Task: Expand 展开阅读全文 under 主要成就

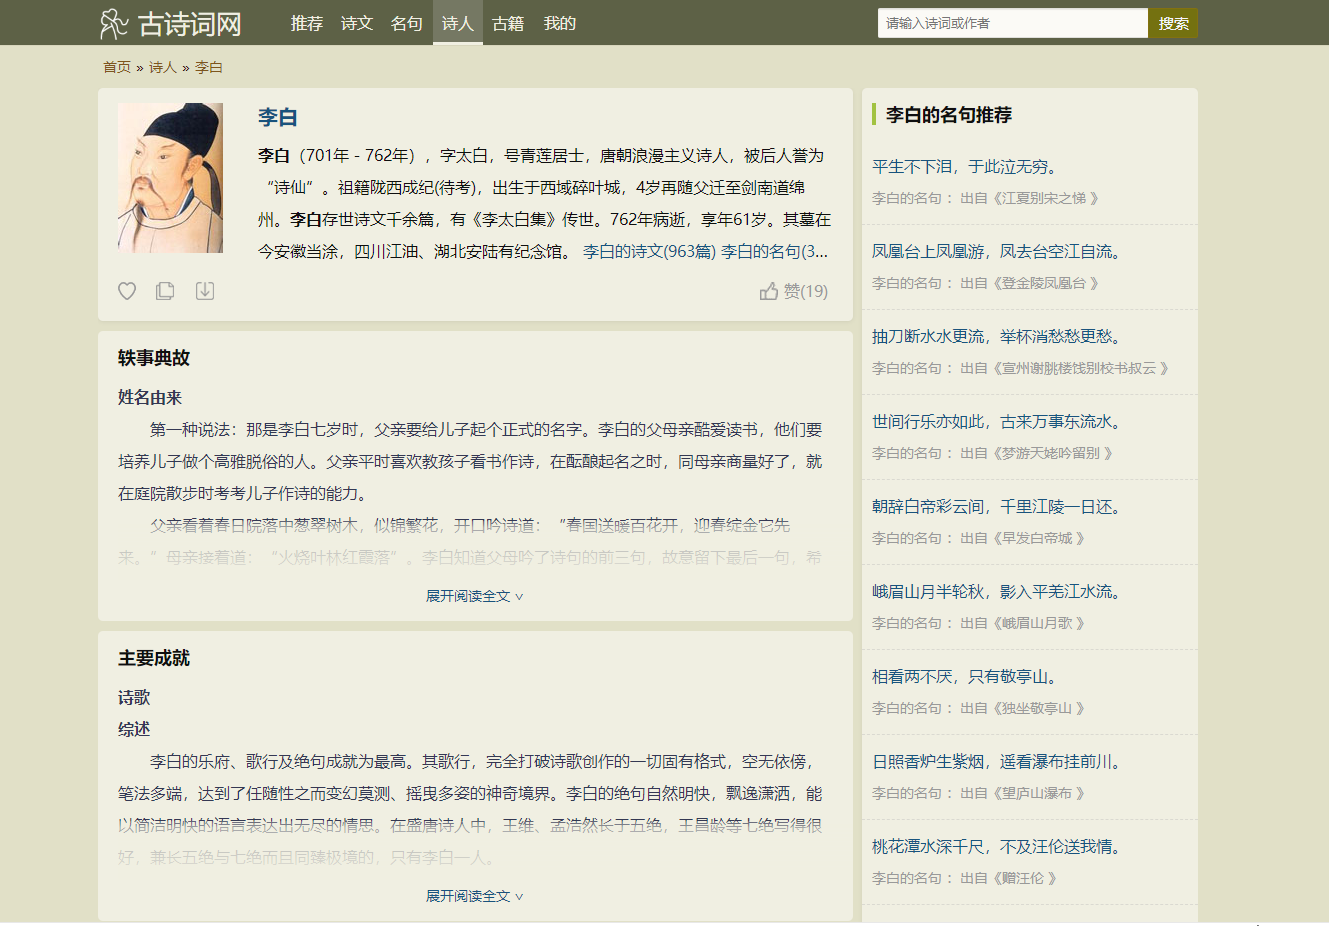Action: click(x=475, y=896)
